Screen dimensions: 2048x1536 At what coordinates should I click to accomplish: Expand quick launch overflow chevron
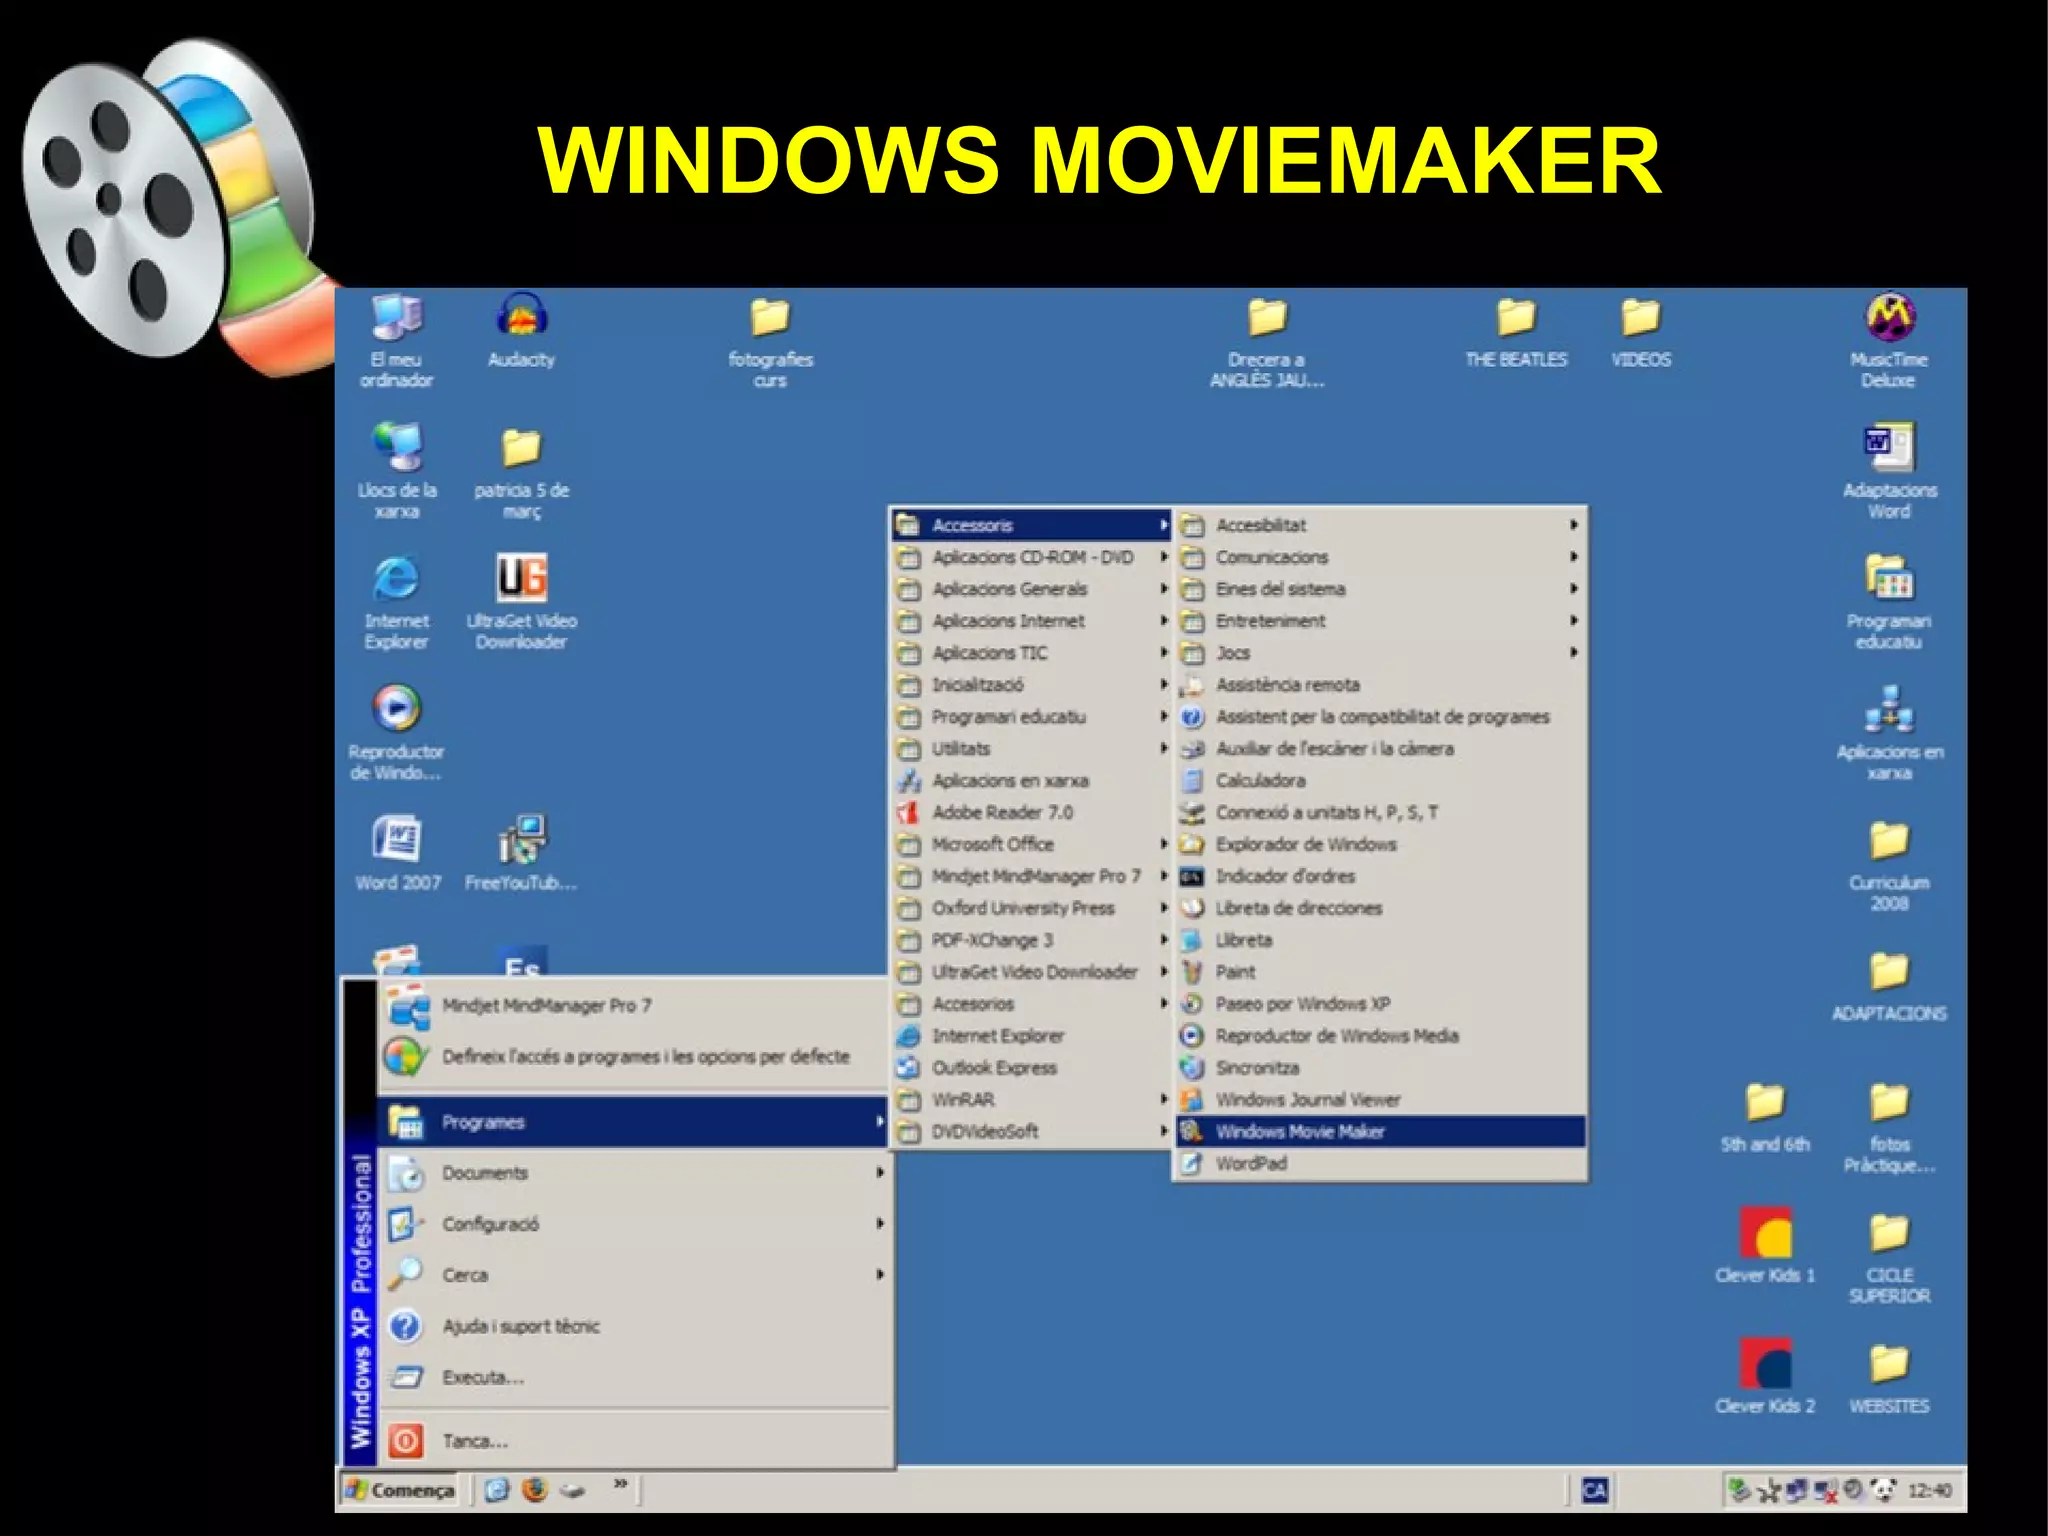pyautogui.click(x=620, y=1483)
